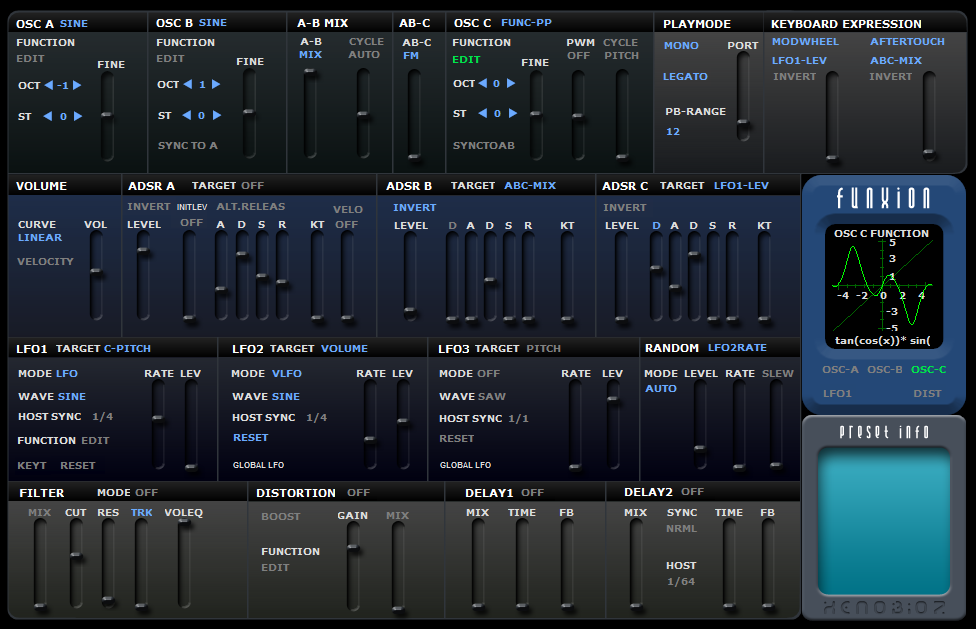This screenshot has width=976, height=629.
Task: Open OSC A SINE waveform selector
Action: click(73, 24)
